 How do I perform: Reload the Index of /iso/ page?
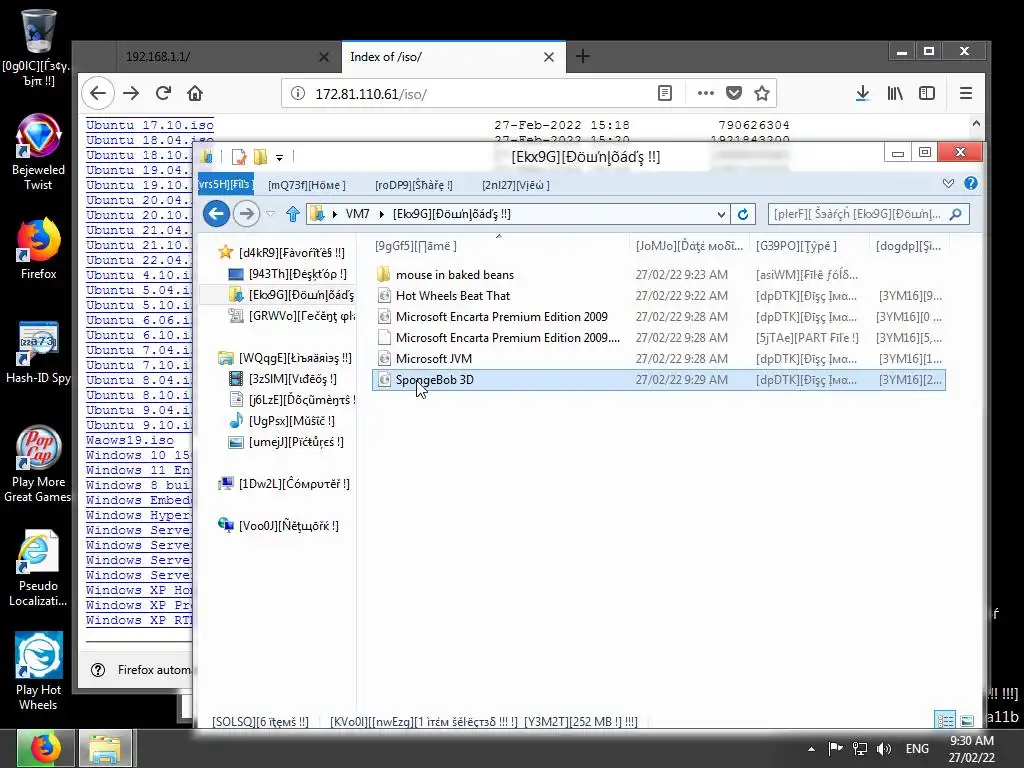point(163,93)
